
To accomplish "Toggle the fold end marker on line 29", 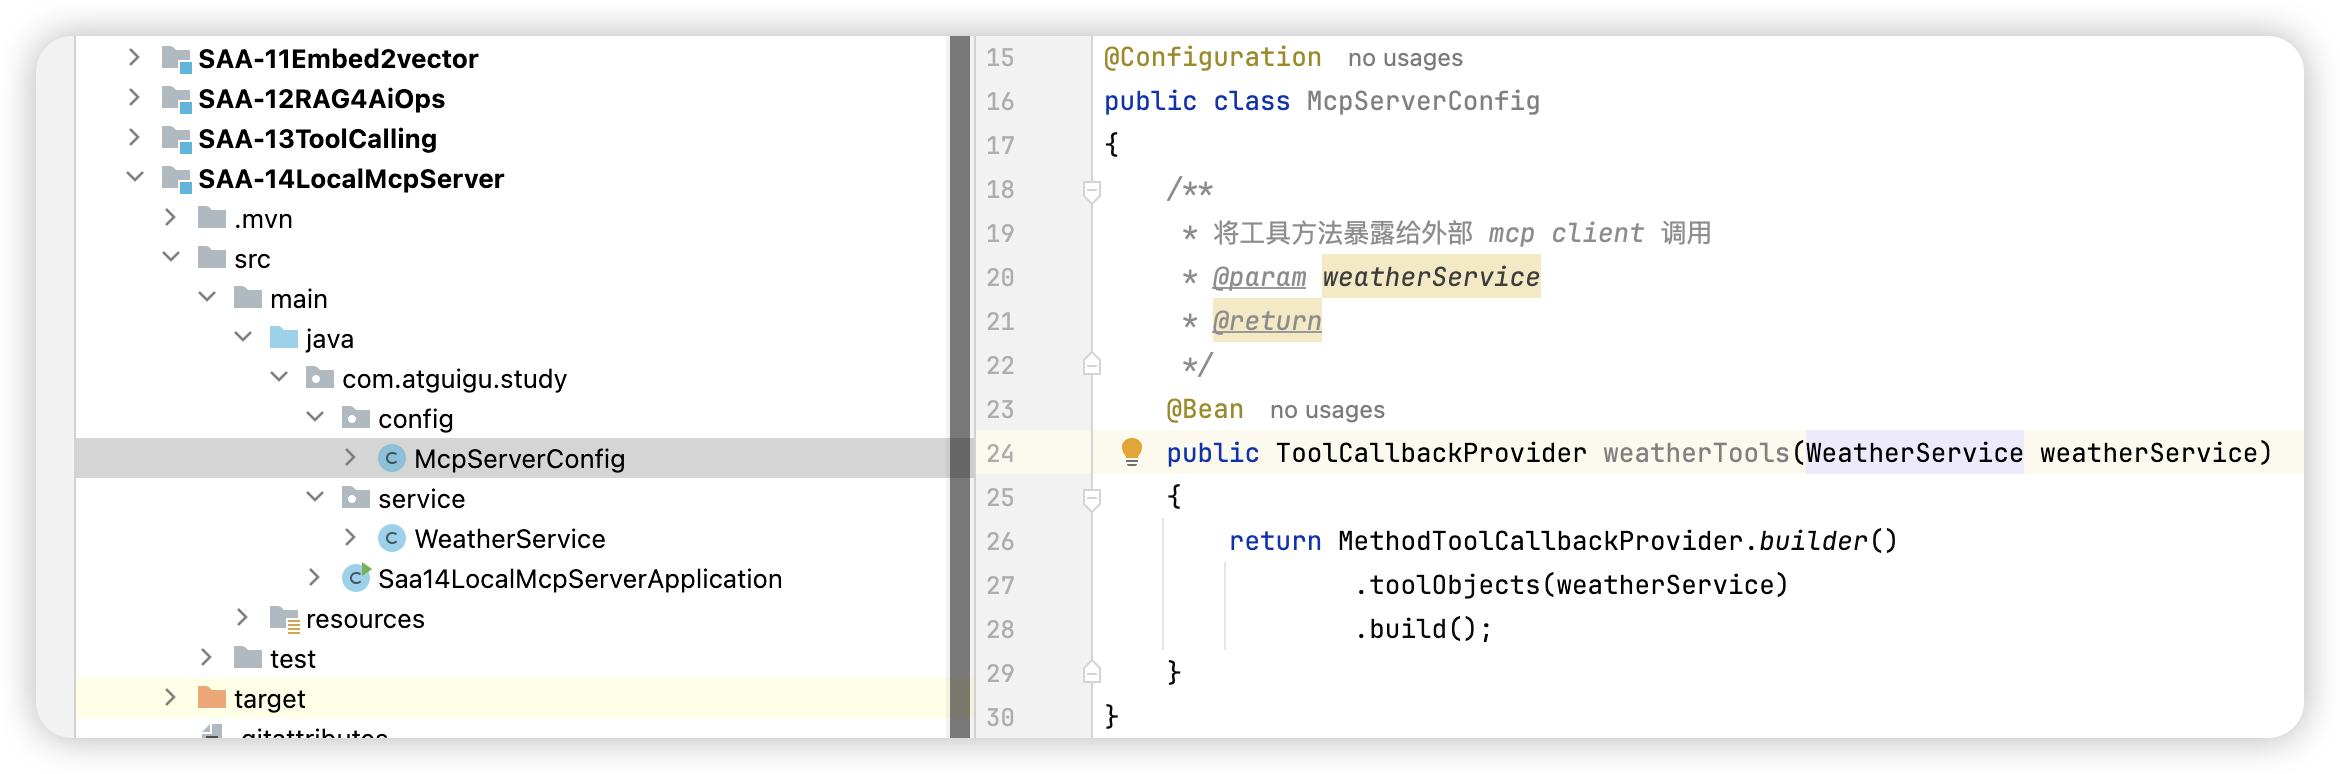I will coord(1092,673).
